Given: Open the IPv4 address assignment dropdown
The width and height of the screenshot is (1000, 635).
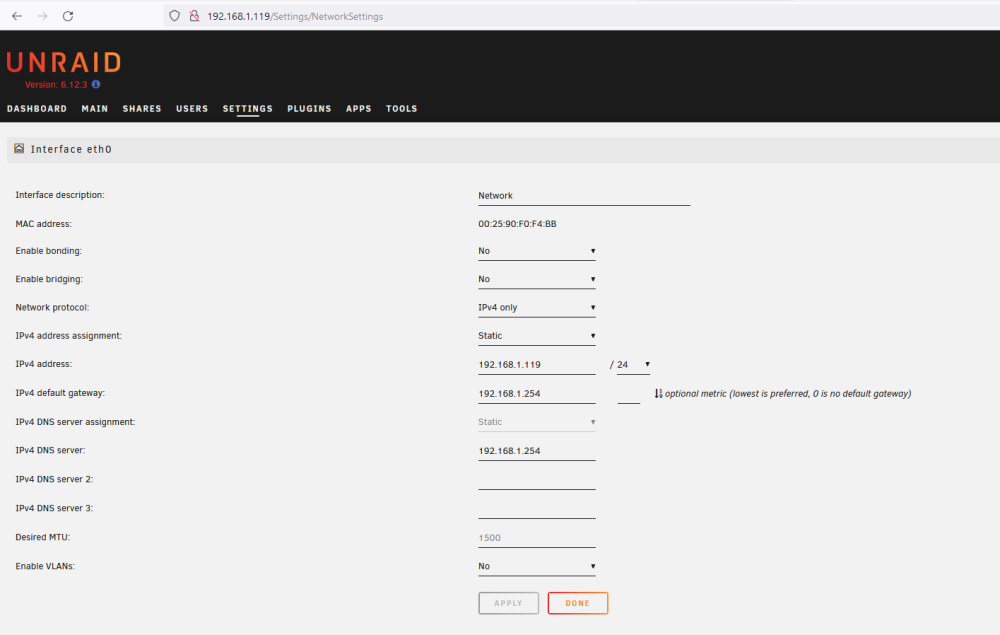Looking at the screenshot, I should 536,336.
